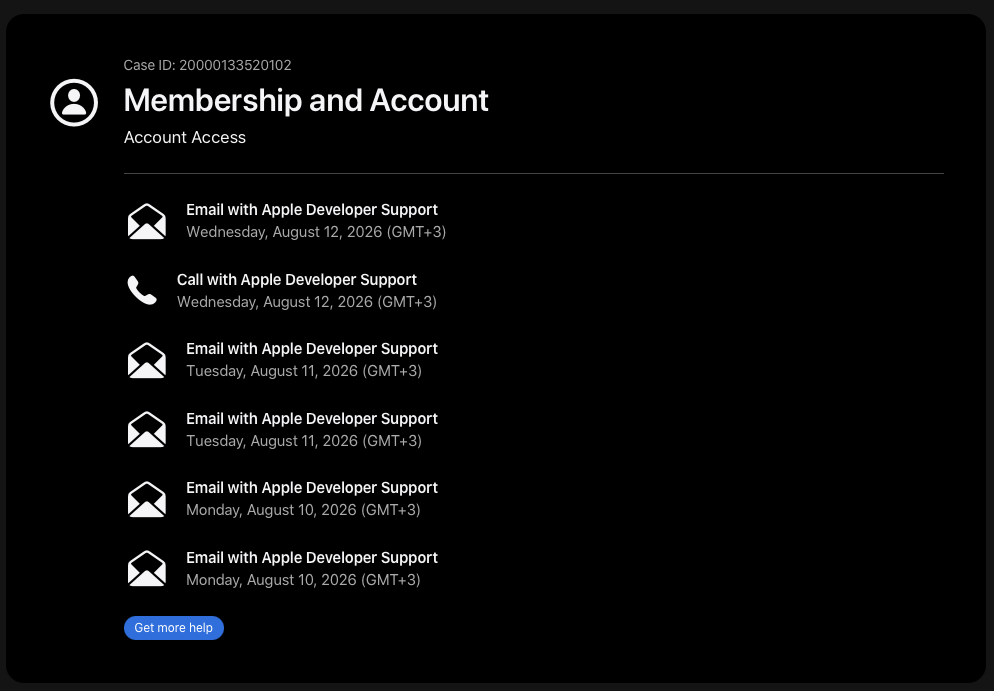Open Call with Apple Developer Support entry title

click(x=297, y=280)
